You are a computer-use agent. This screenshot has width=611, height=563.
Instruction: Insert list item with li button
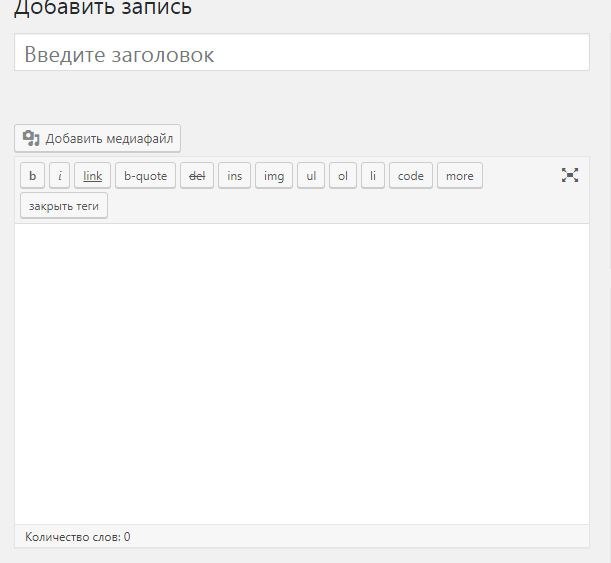(373, 176)
